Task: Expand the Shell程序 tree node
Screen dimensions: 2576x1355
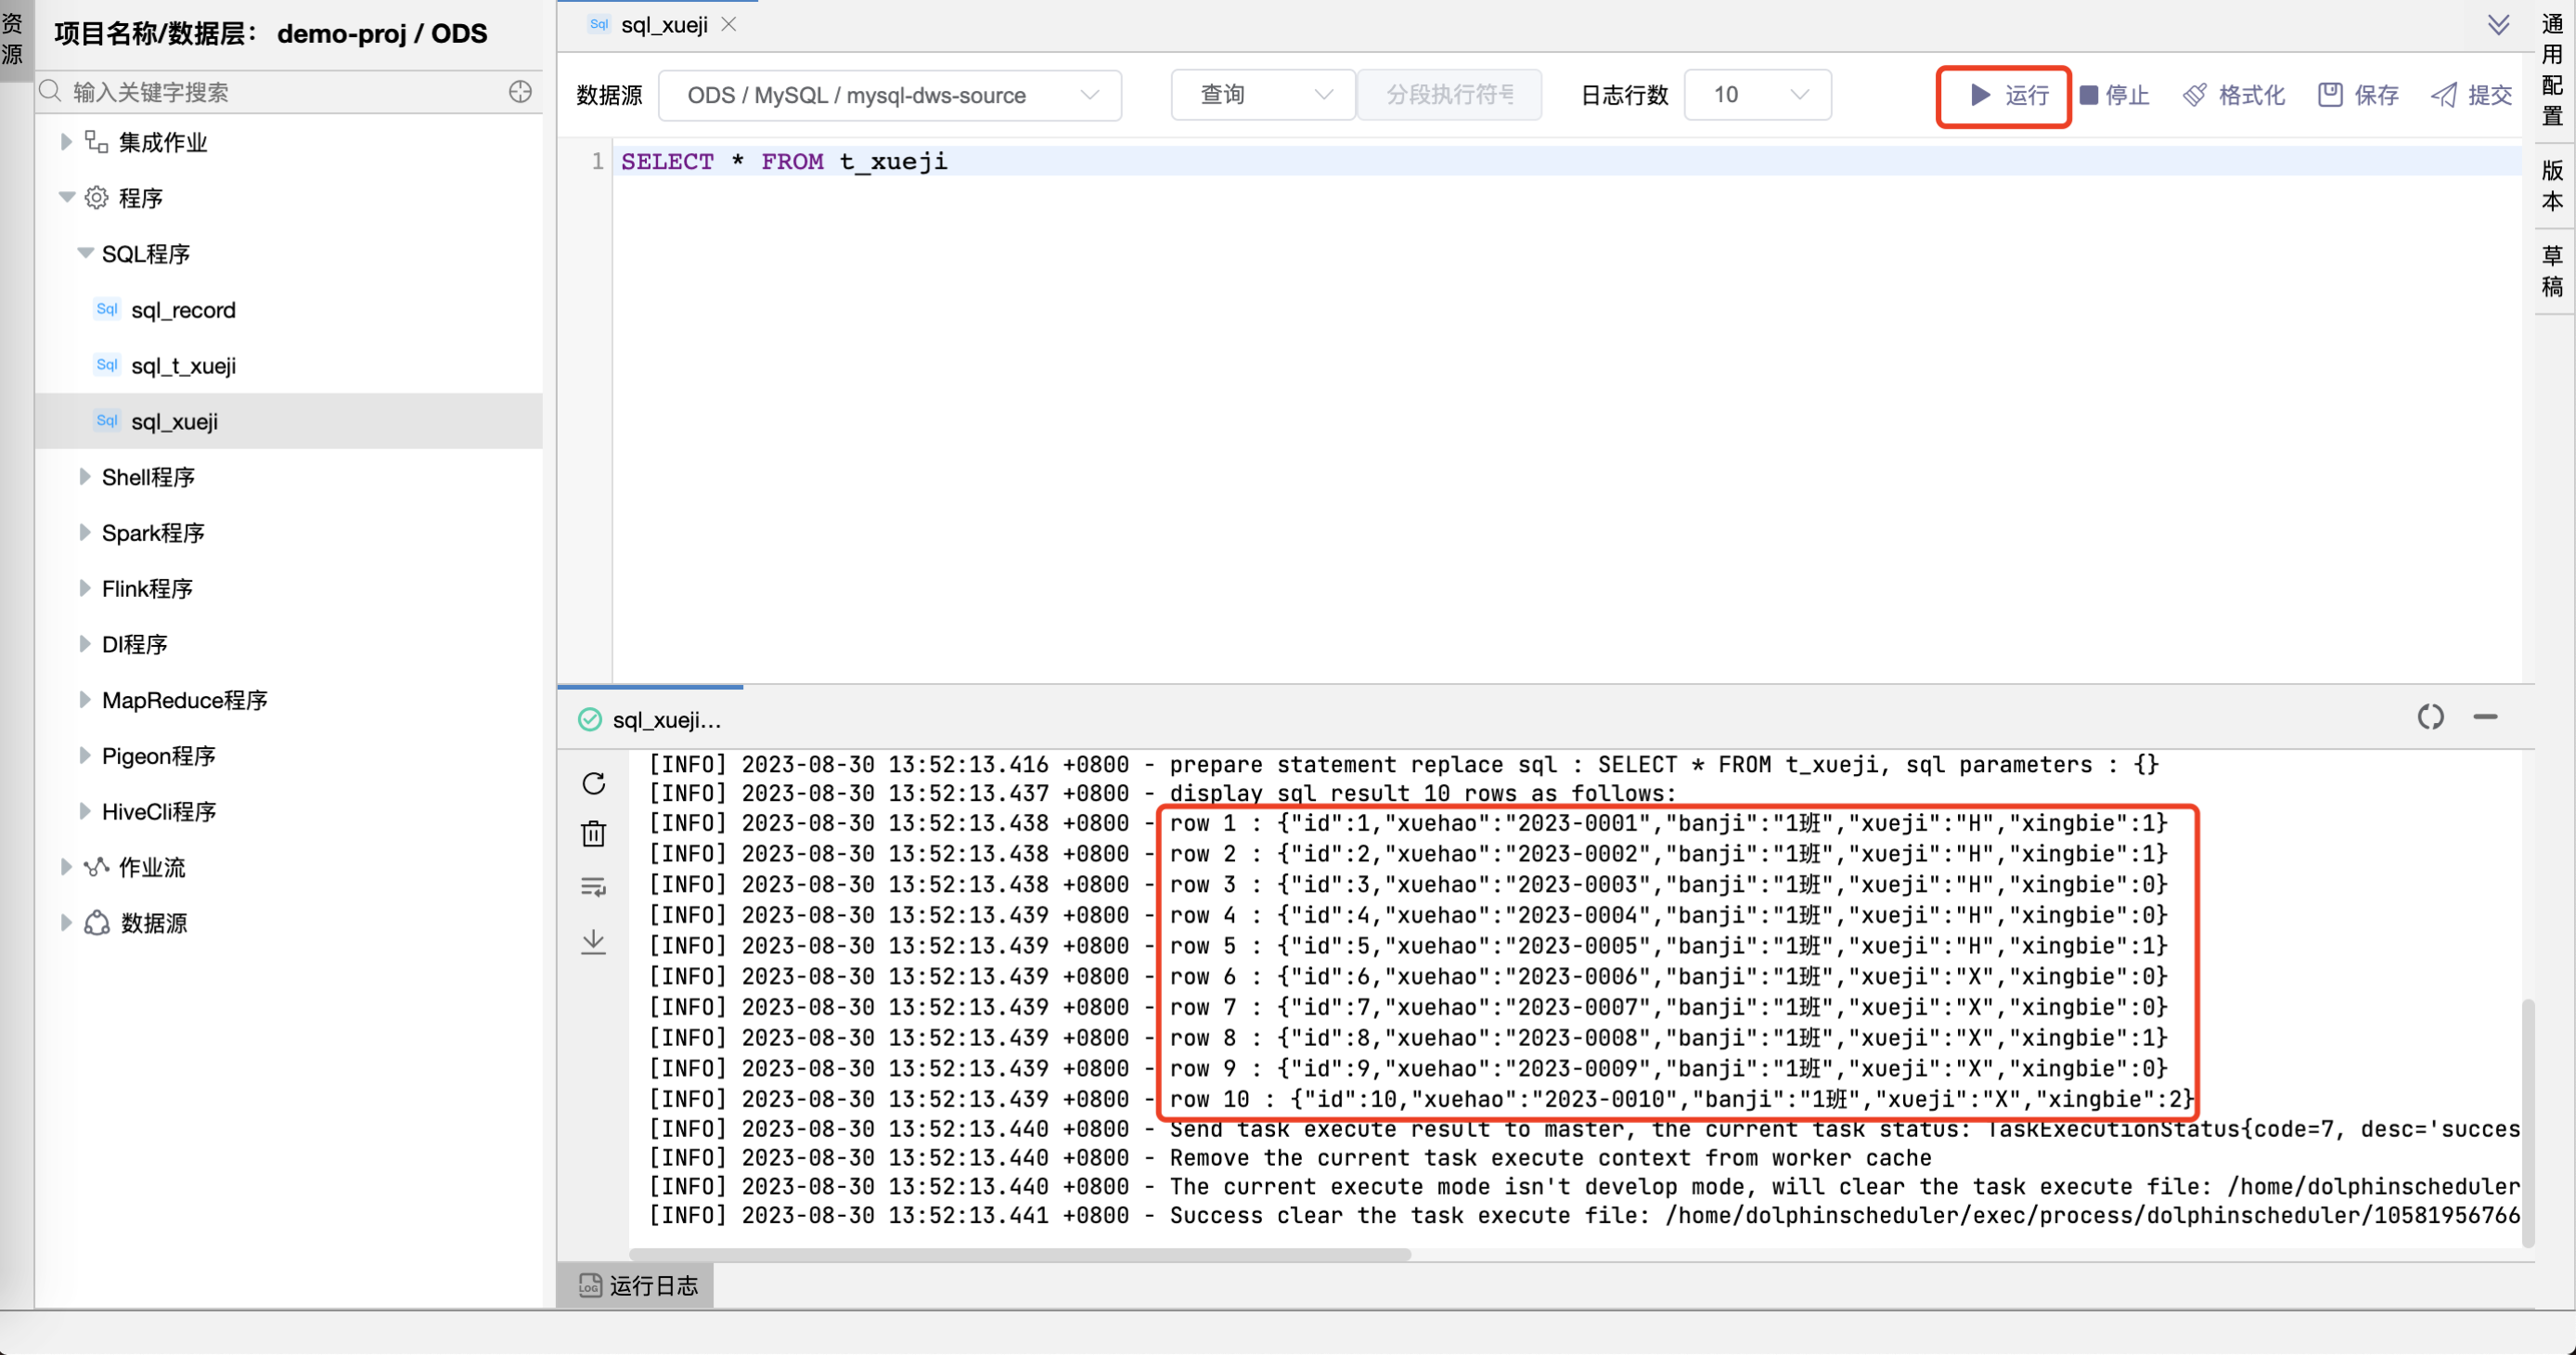Action: pyautogui.click(x=85, y=477)
